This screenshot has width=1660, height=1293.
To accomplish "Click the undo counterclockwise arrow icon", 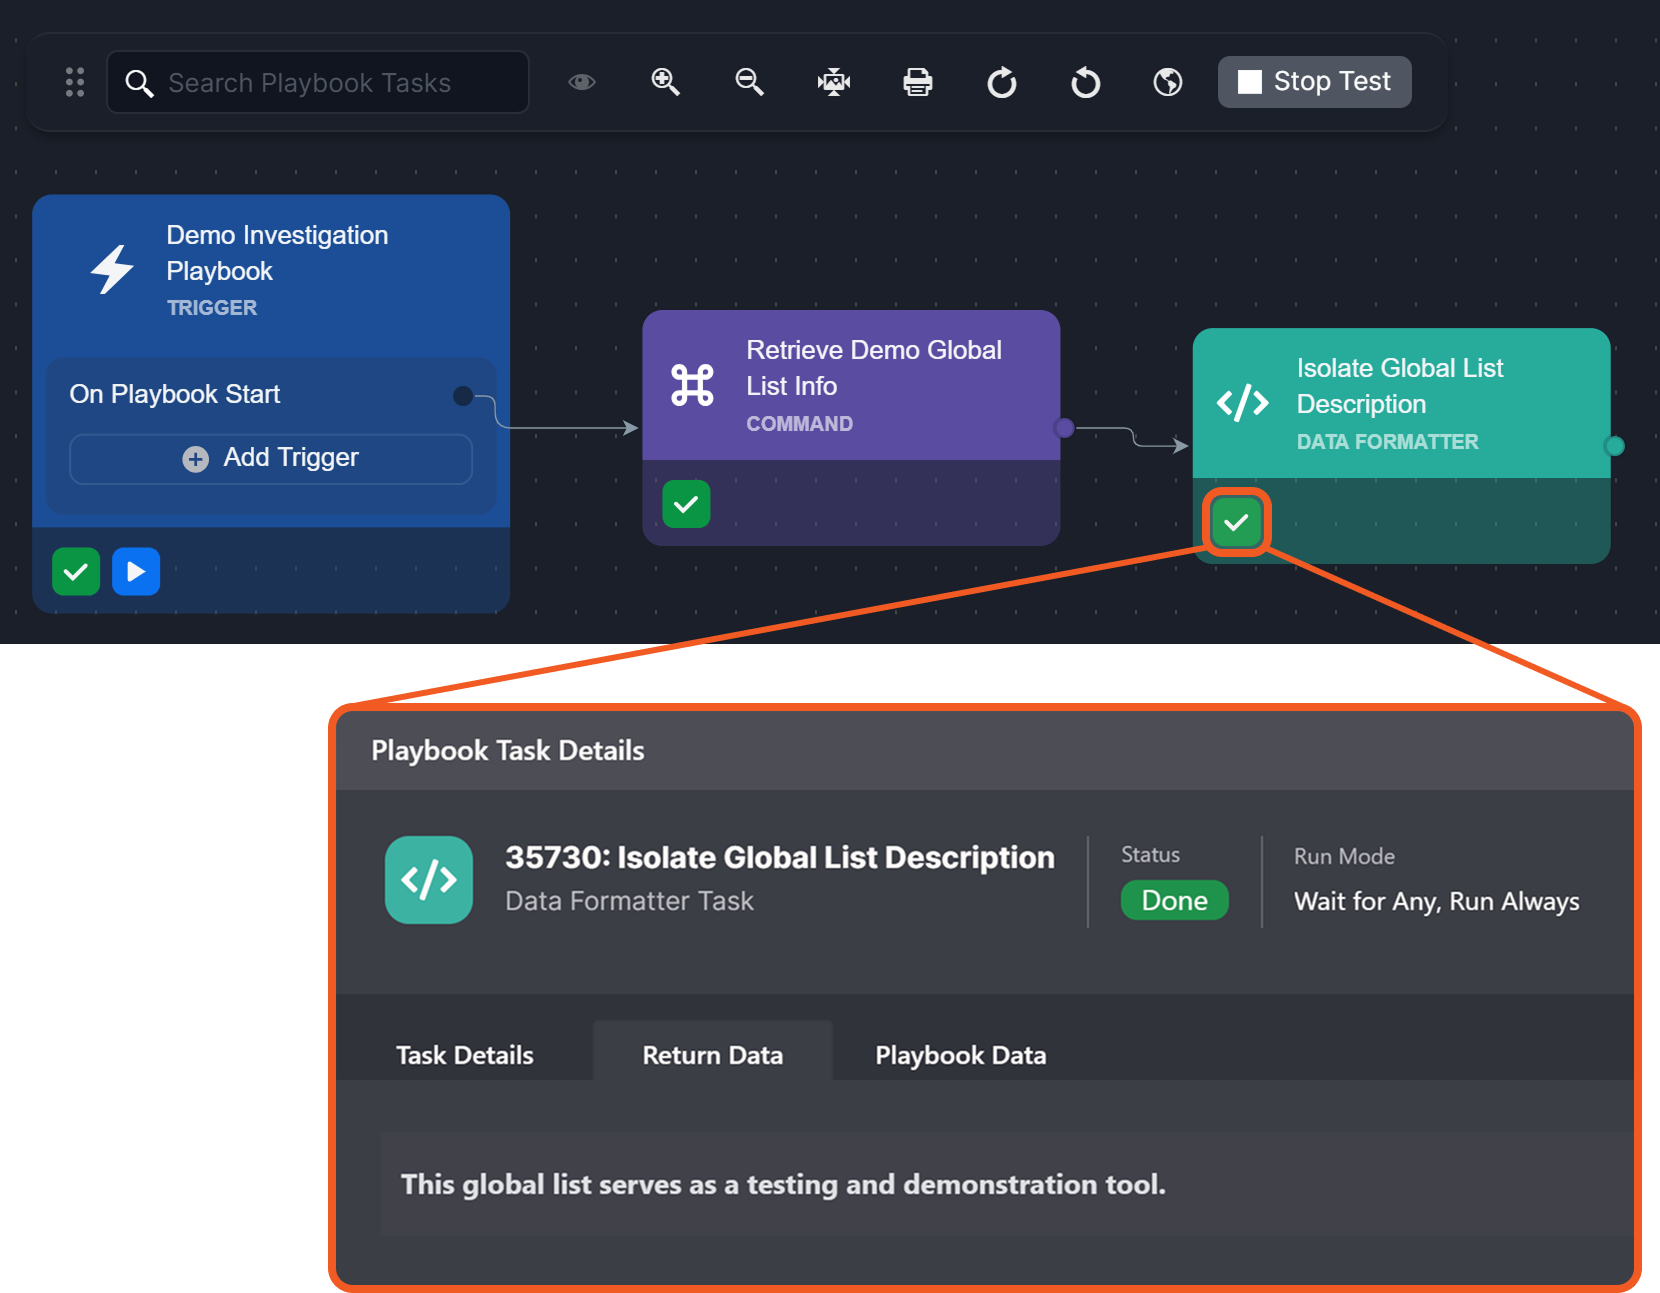I will coord(1085,82).
